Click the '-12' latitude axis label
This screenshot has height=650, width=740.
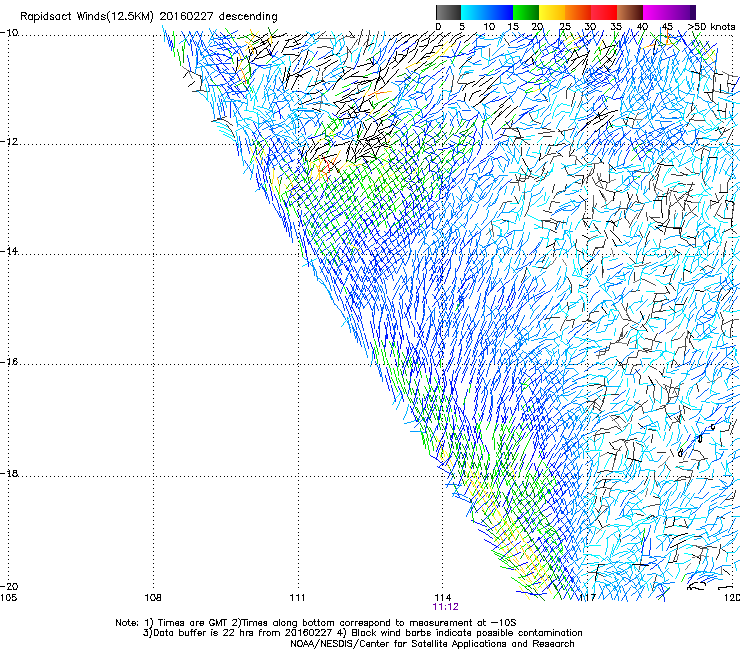[10, 142]
